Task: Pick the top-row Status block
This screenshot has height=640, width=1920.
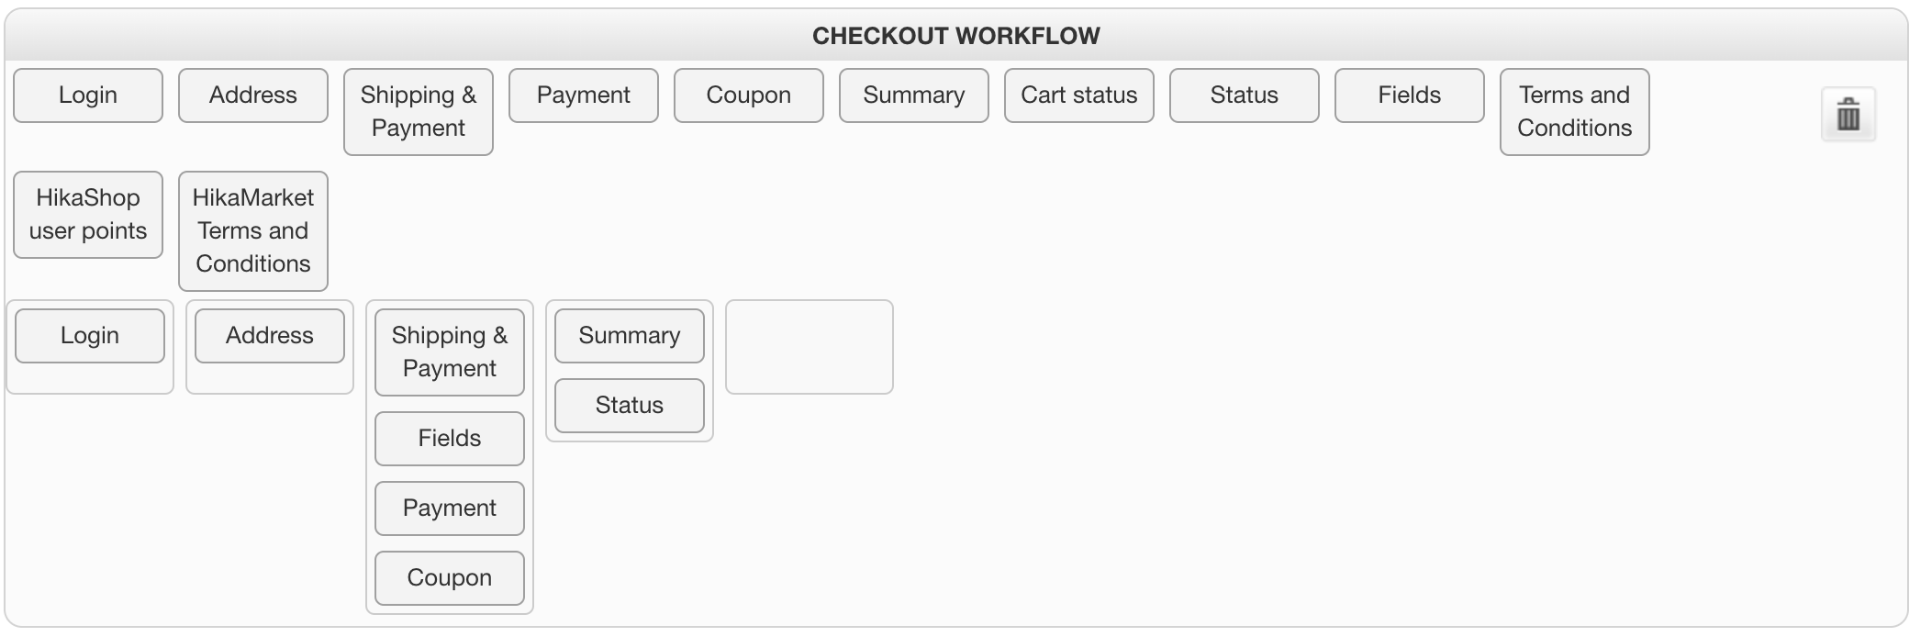Action: click(x=1243, y=96)
